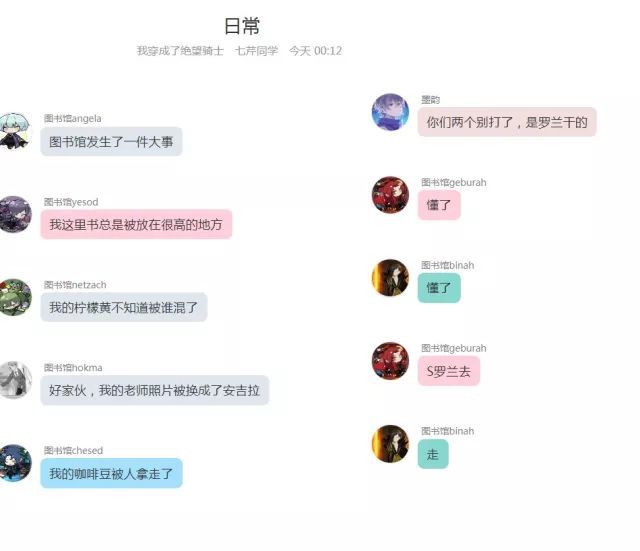Click geburah's avatar beside first 懂了
Screen dimensions: 640x551
390,195
